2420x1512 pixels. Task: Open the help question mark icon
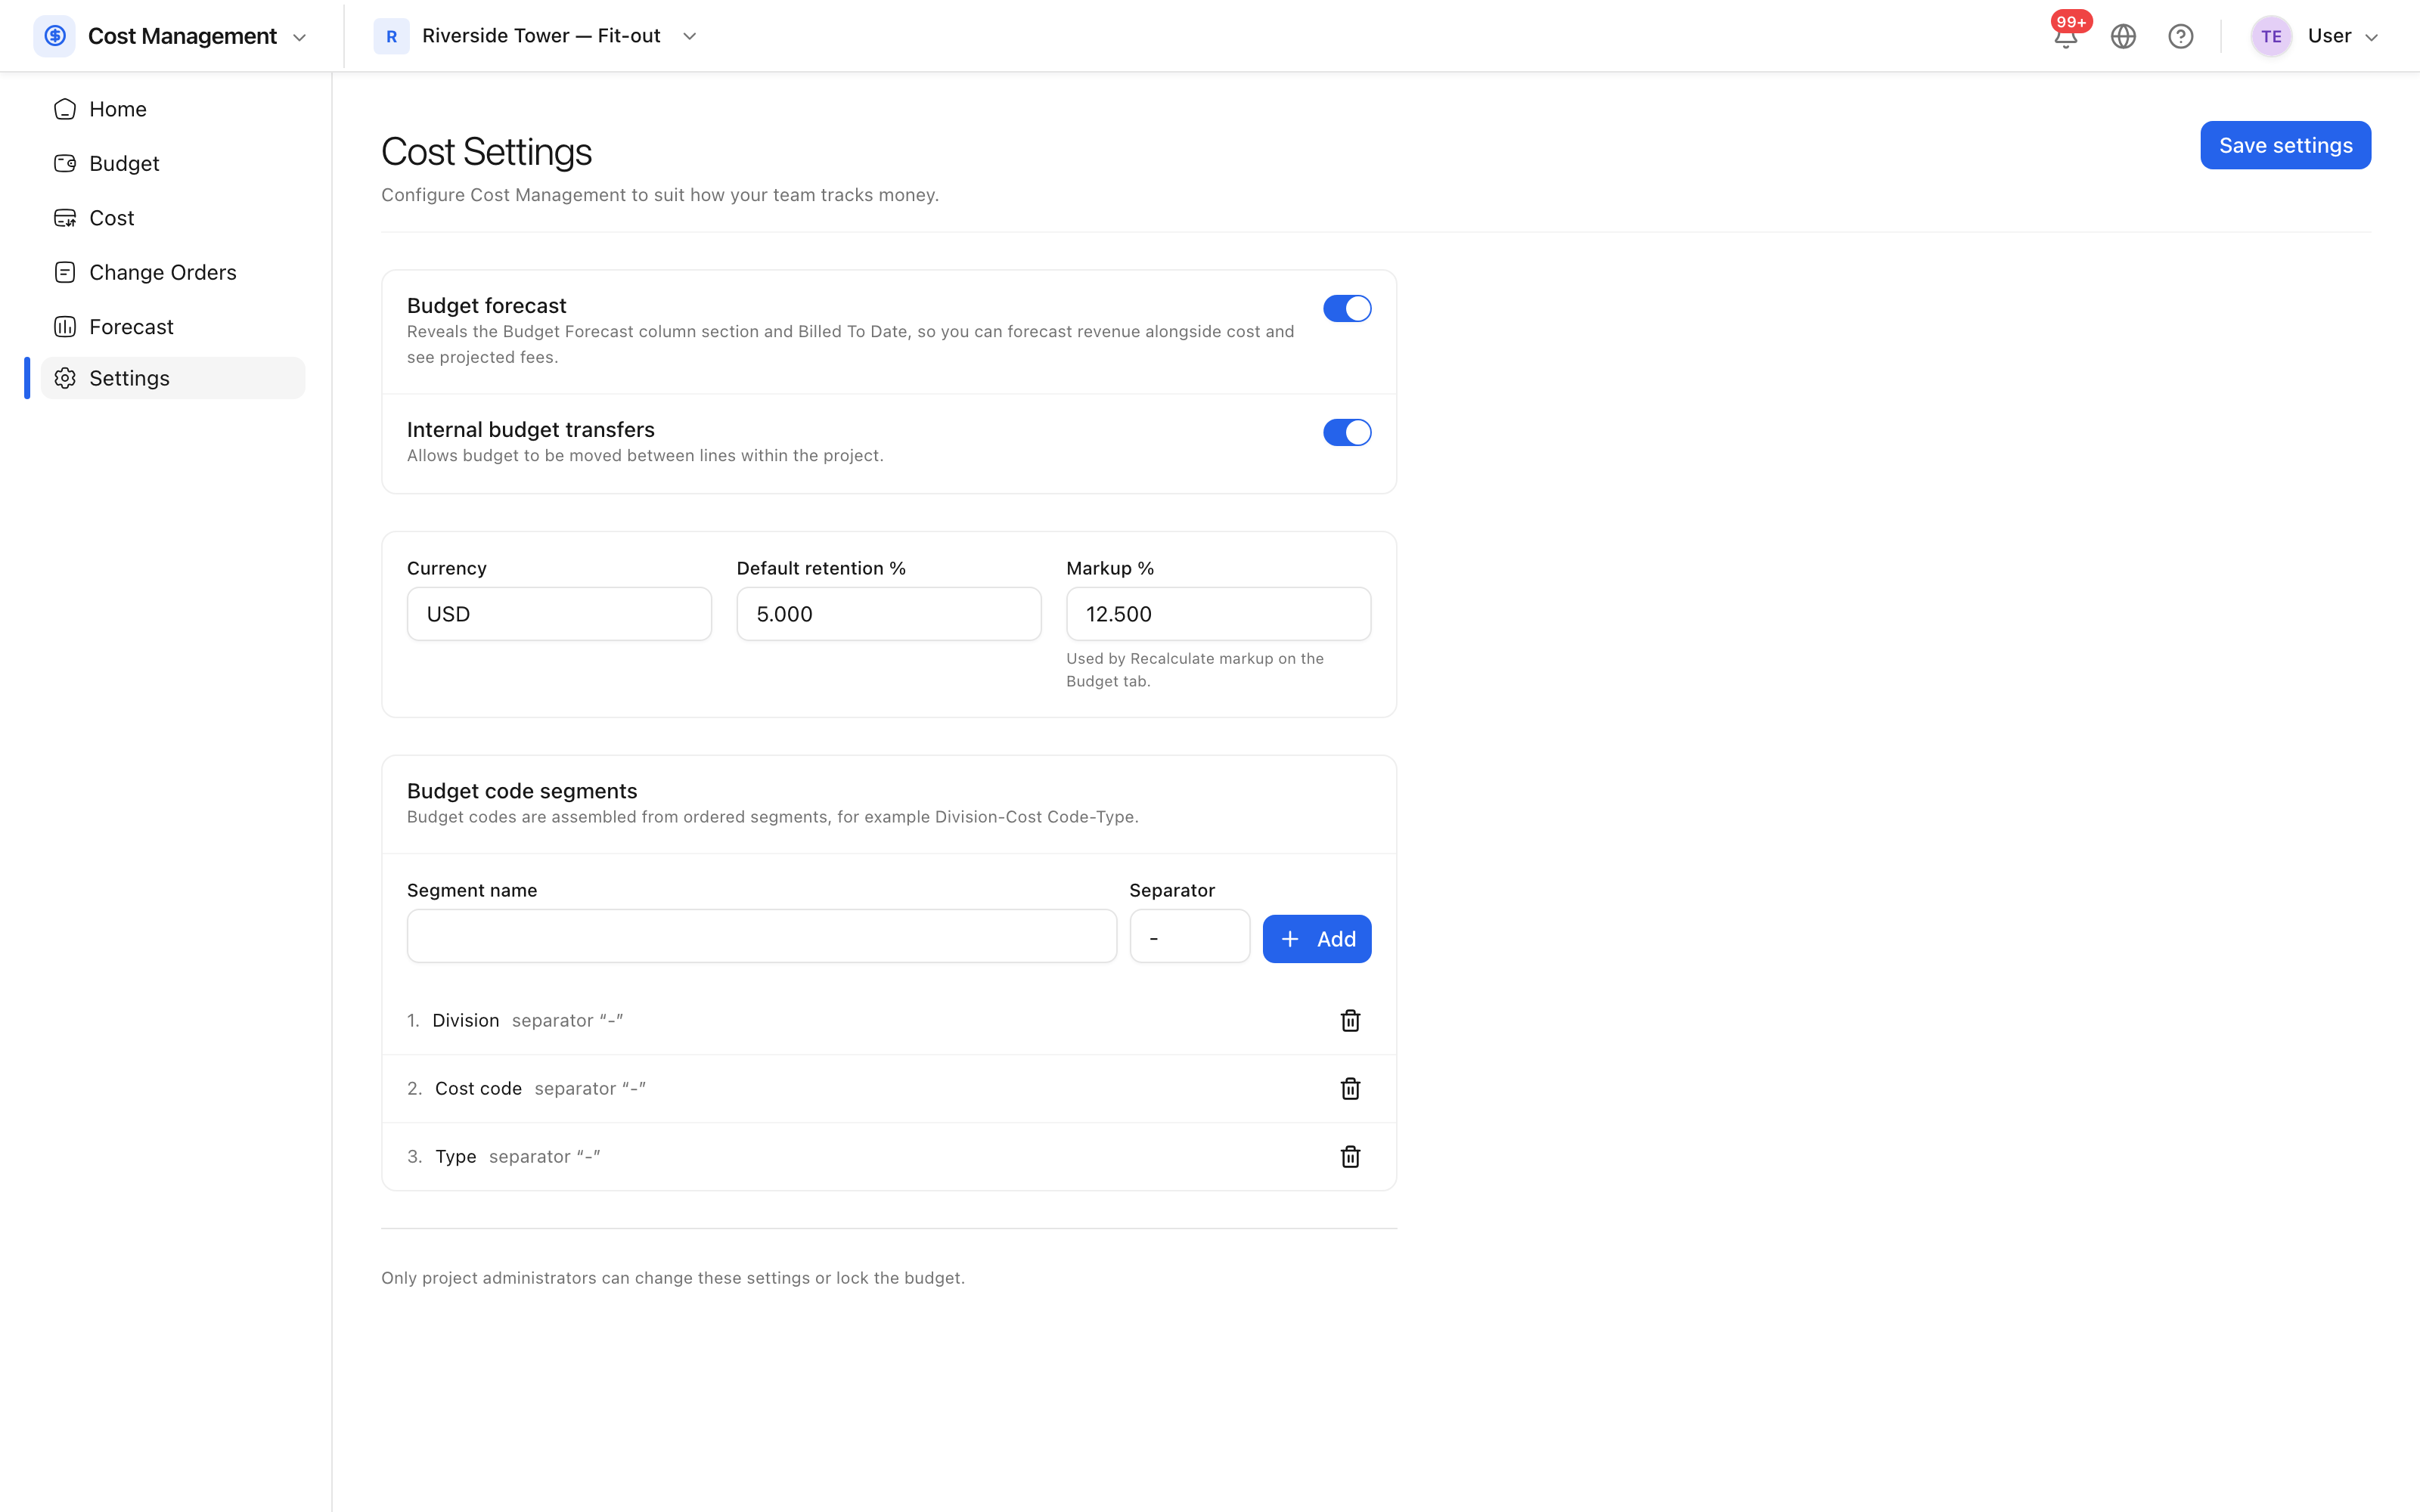coord(2180,36)
